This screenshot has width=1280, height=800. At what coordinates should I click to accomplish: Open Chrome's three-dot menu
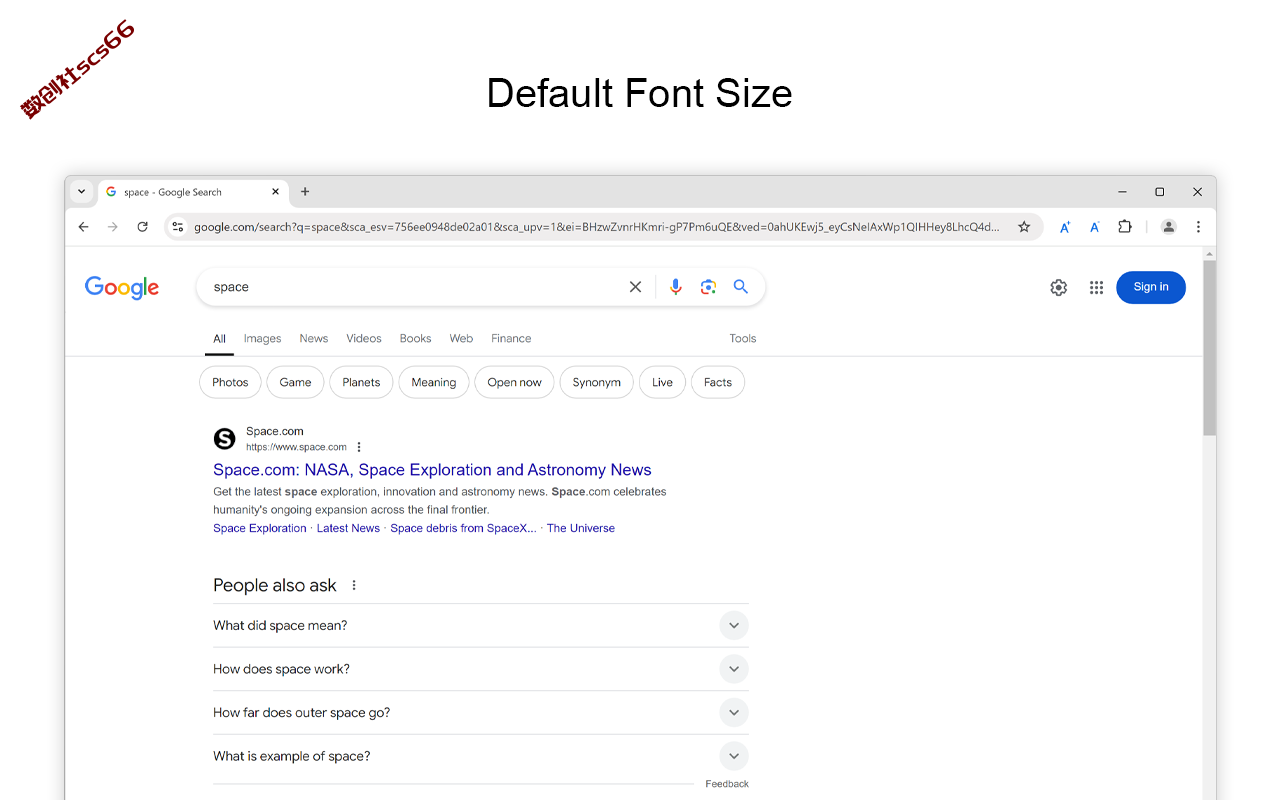1198,227
